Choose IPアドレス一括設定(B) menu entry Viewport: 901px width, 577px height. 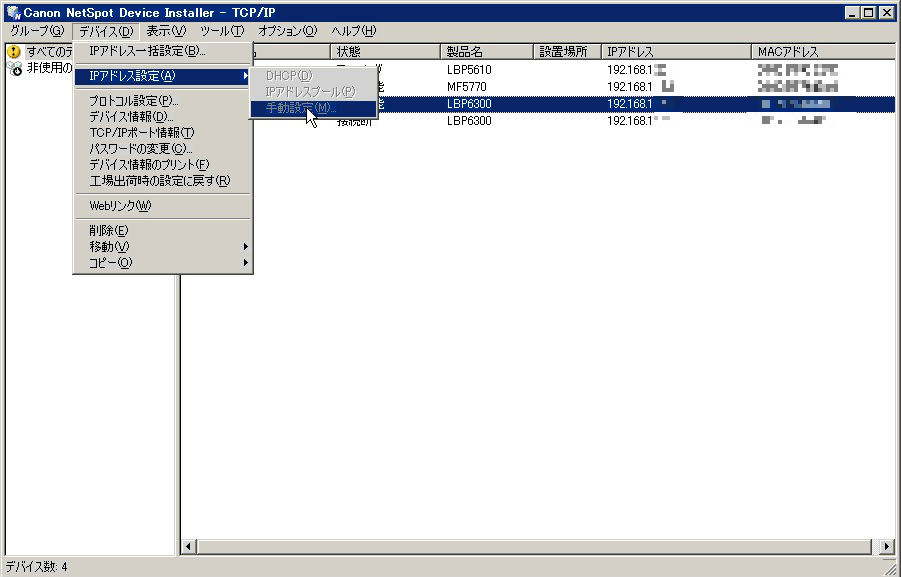pyautogui.click(x=163, y=51)
